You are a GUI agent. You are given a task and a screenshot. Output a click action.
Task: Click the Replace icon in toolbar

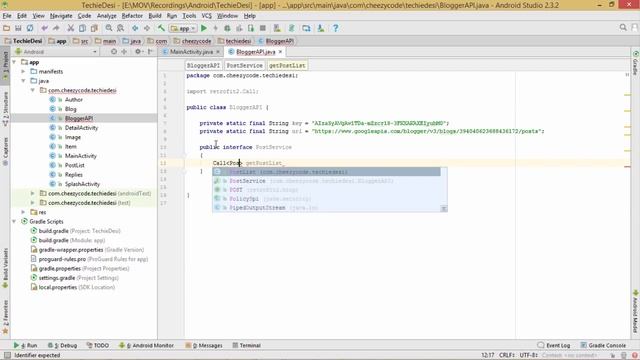point(120,28)
